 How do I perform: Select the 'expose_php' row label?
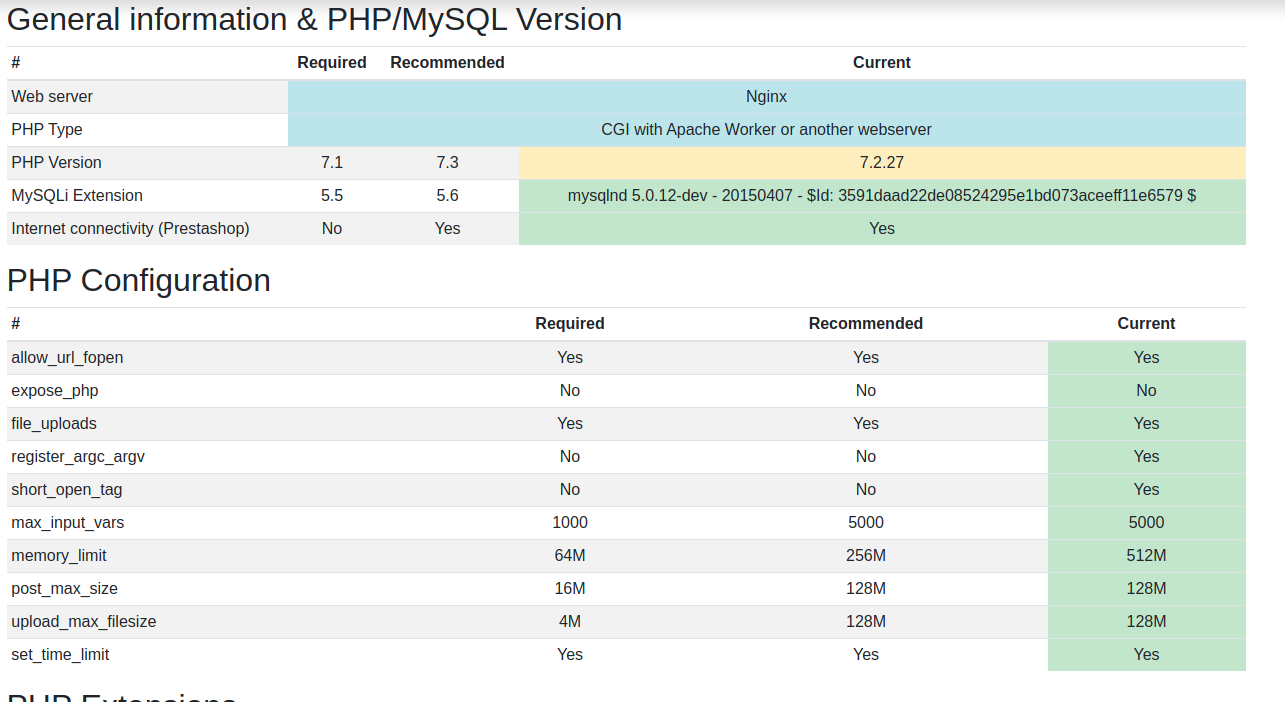tap(55, 391)
